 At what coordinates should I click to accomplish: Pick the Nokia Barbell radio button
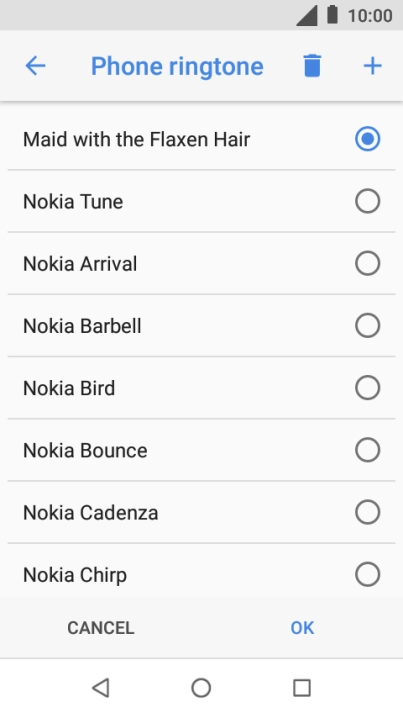[367, 326]
